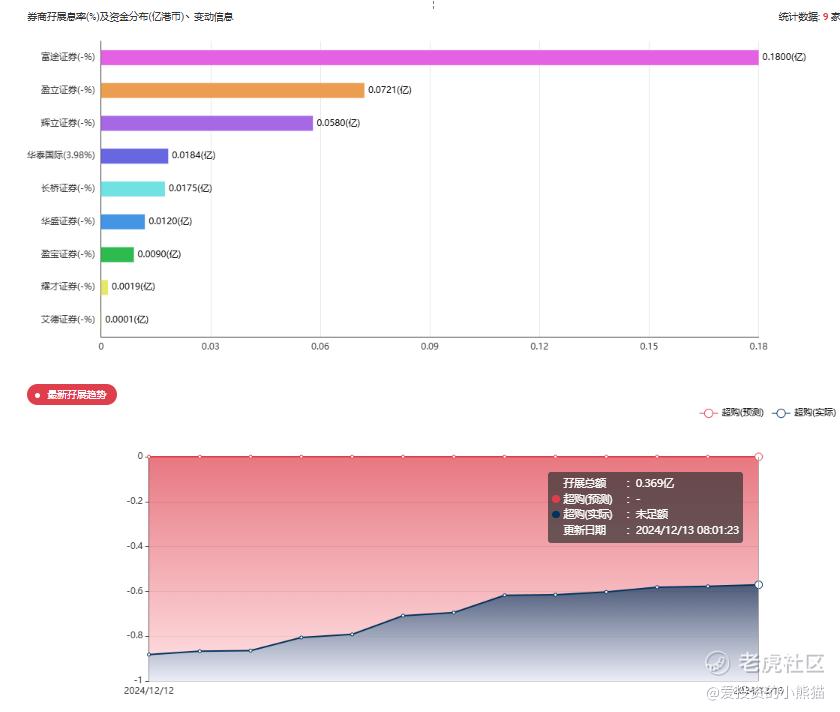Select the 富途证券 magenta bar
Screen dimensions: 840x712
(430, 57)
